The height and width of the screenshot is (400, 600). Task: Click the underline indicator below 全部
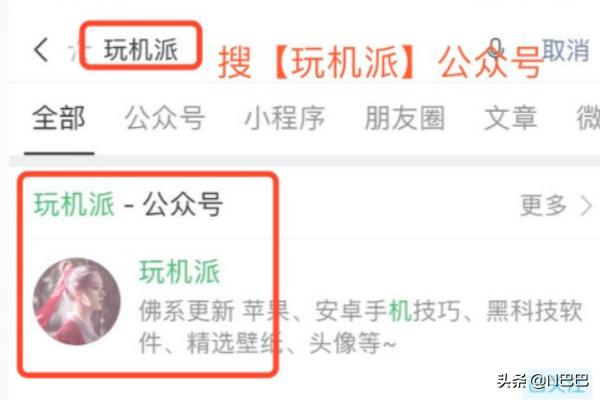pos(59,153)
